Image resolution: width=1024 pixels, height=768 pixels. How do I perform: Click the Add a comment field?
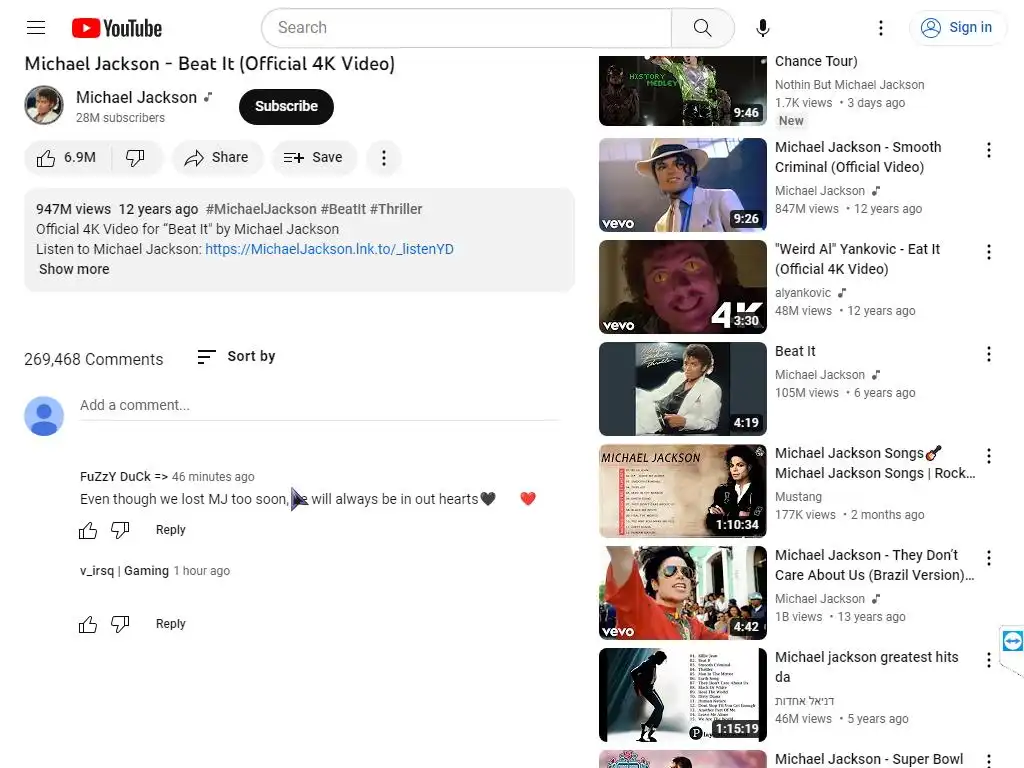[319, 406]
